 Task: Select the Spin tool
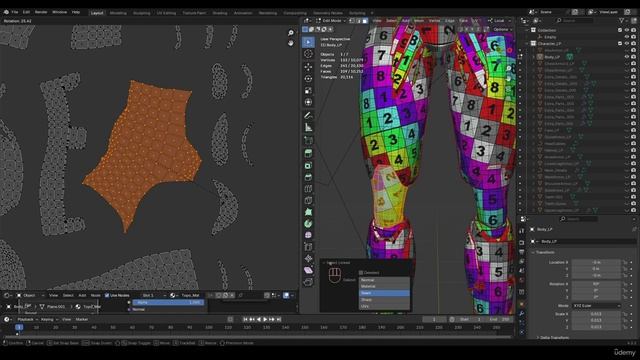[x=309, y=224]
